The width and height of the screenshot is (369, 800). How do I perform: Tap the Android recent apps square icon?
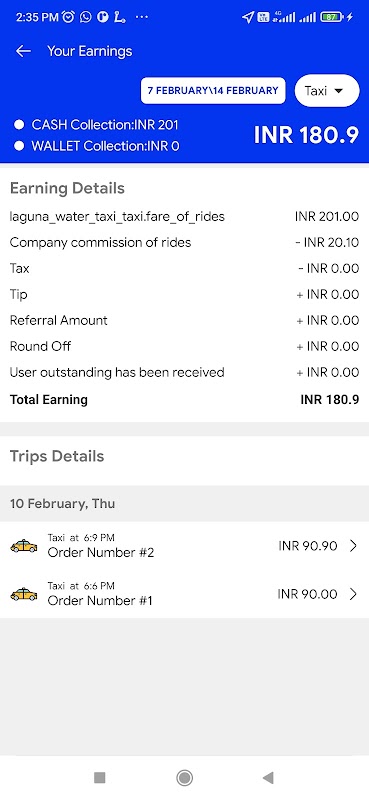click(100, 778)
